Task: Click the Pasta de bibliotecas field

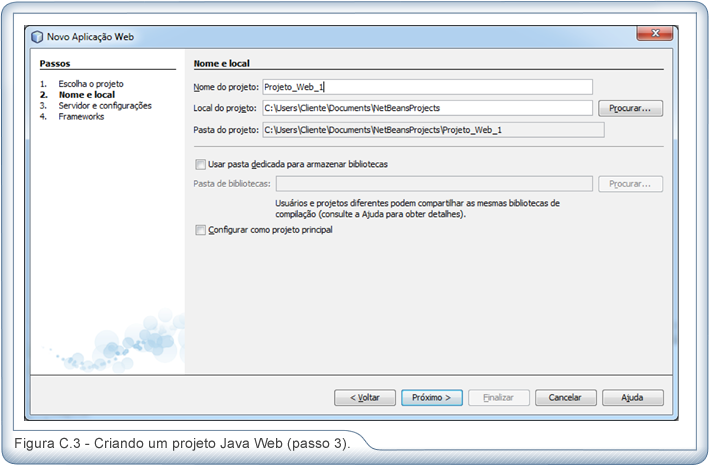Action: pyautogui.click(x=434, y=184)
